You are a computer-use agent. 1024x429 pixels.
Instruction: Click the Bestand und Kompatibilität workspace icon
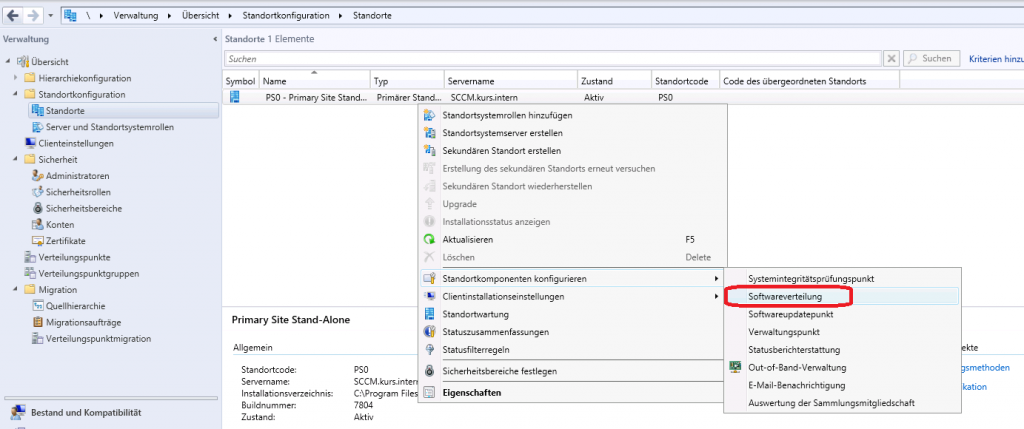click(x=17, y=412)
